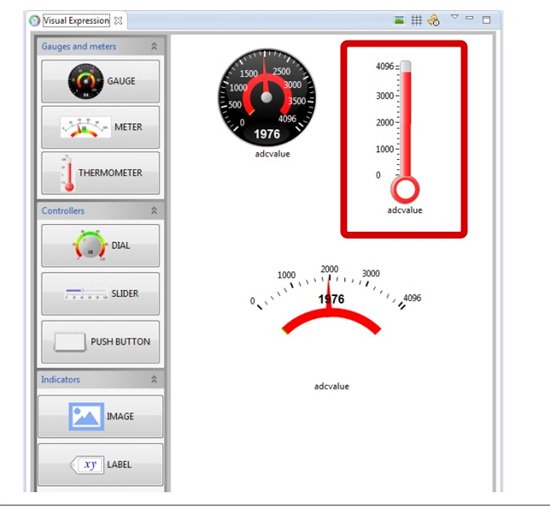Click the Gauges and meters header

100,46
